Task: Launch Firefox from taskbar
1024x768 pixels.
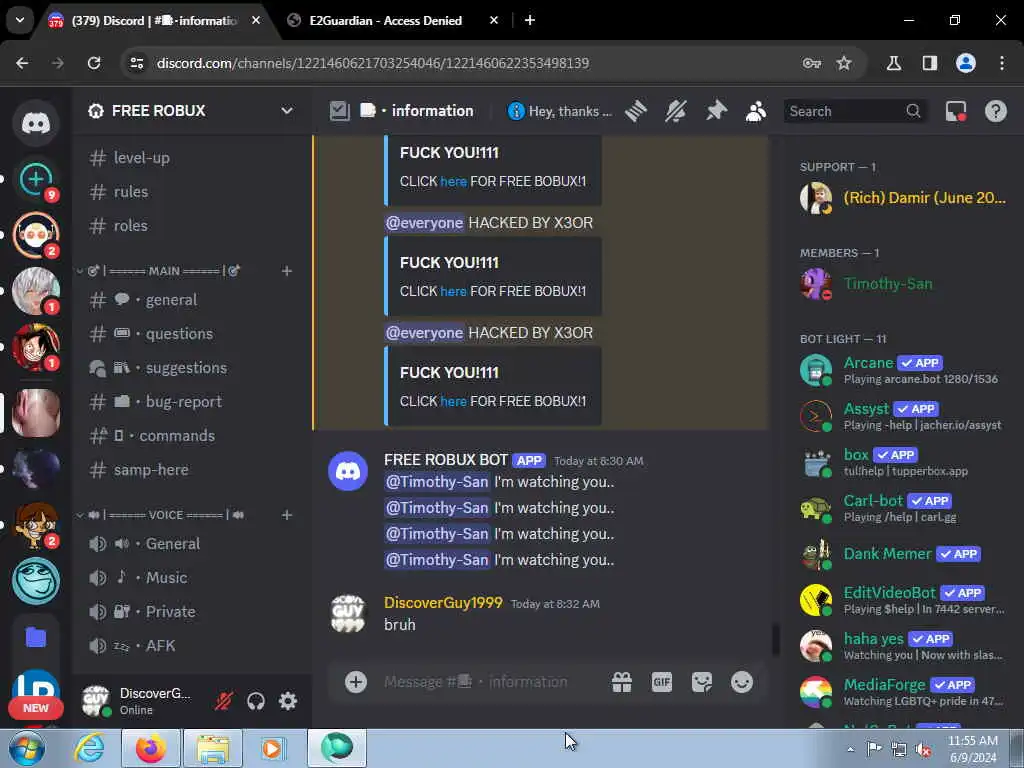Action: [150, 748]
